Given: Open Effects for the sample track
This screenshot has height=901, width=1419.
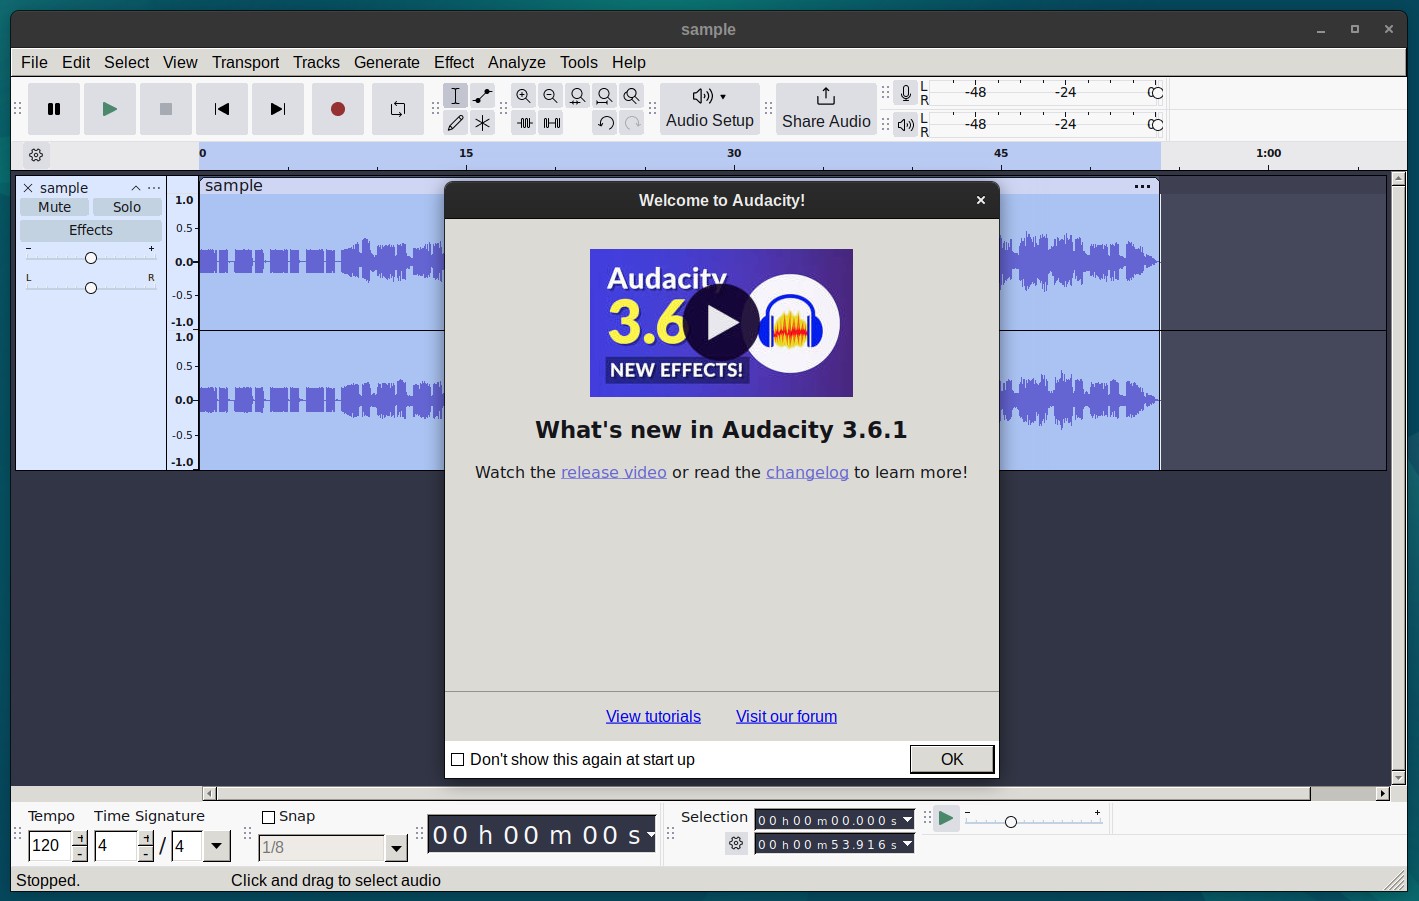Looking at the screenshot, I should tap(91, 230).
